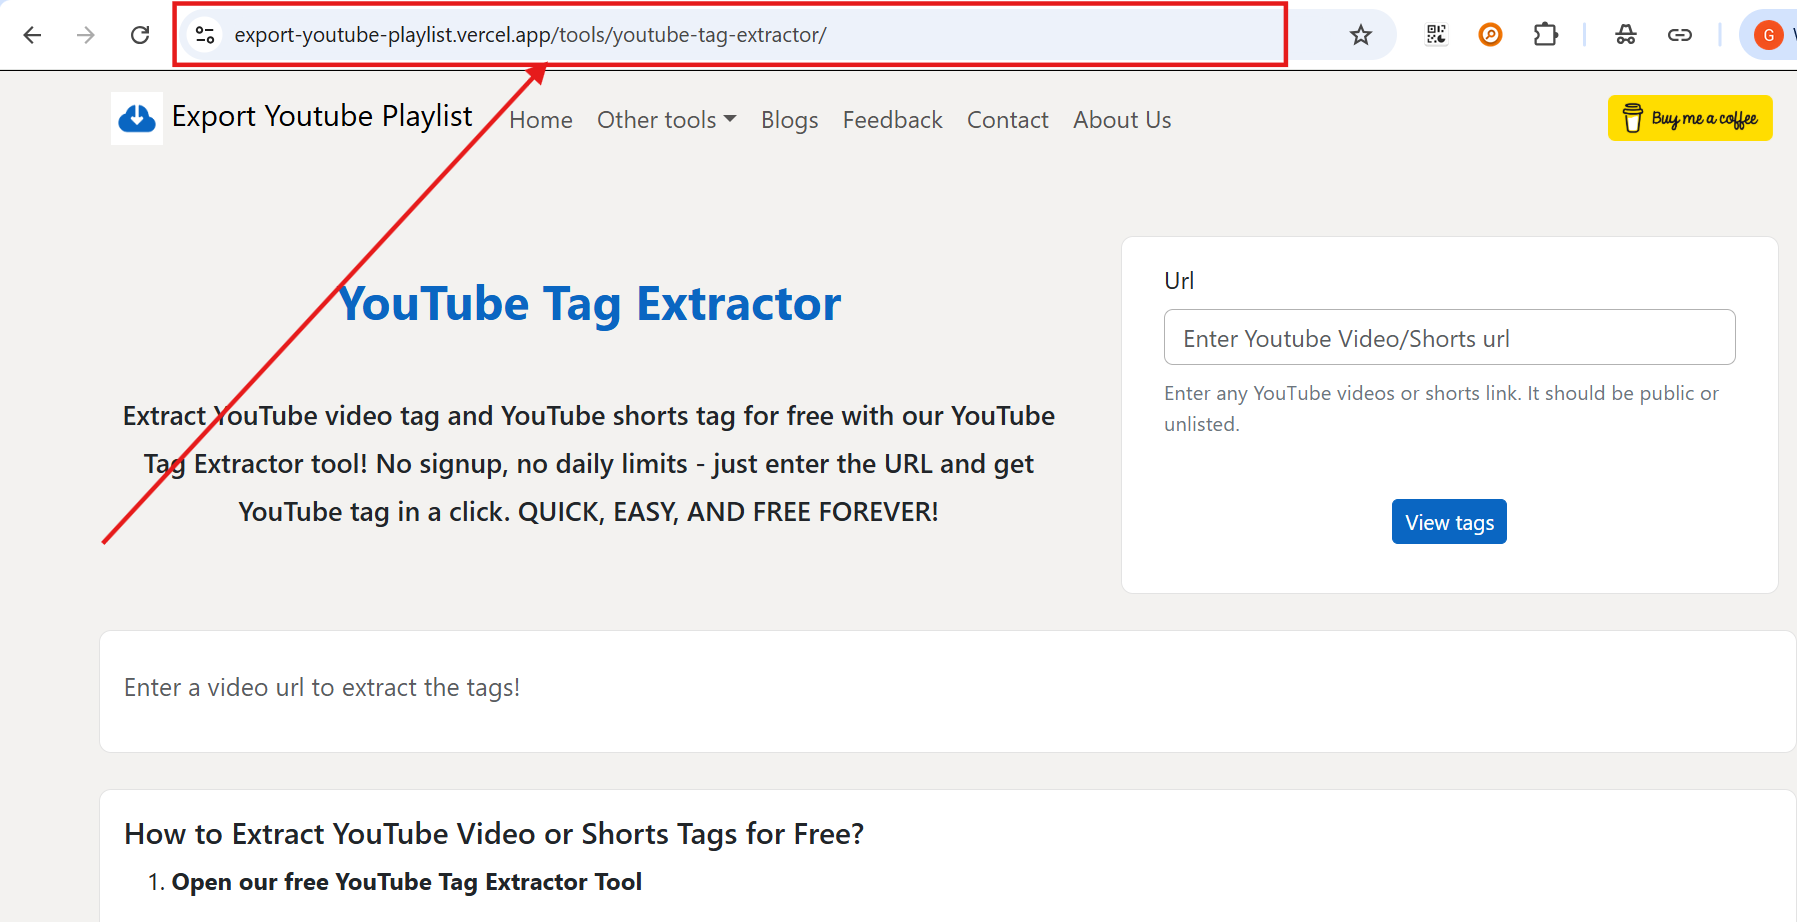Open the About Us link
This screenshot has height=922, width=1797.
coord(1121,119)
